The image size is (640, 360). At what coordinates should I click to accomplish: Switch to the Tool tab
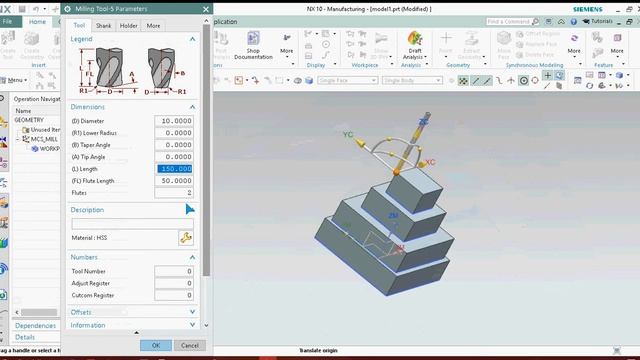[79, 25]
